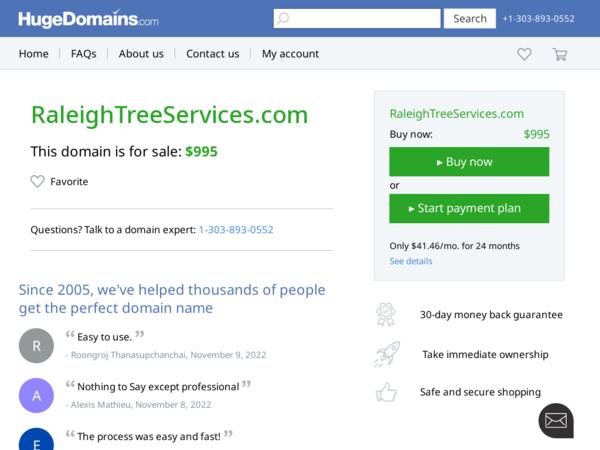Screen dimensions: 600x450
Task: Toggle the Favorite heart for this domain
Action: tap(38, 181)
